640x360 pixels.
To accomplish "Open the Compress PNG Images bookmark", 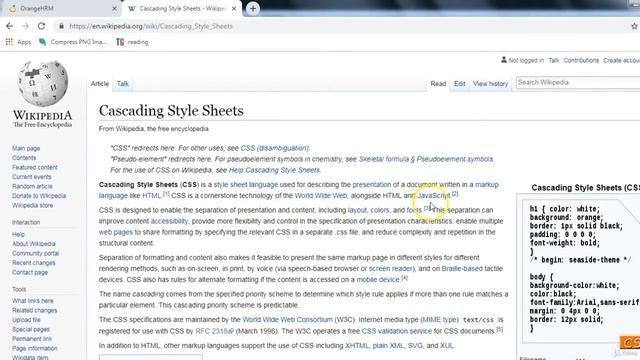I will point(73,42).
